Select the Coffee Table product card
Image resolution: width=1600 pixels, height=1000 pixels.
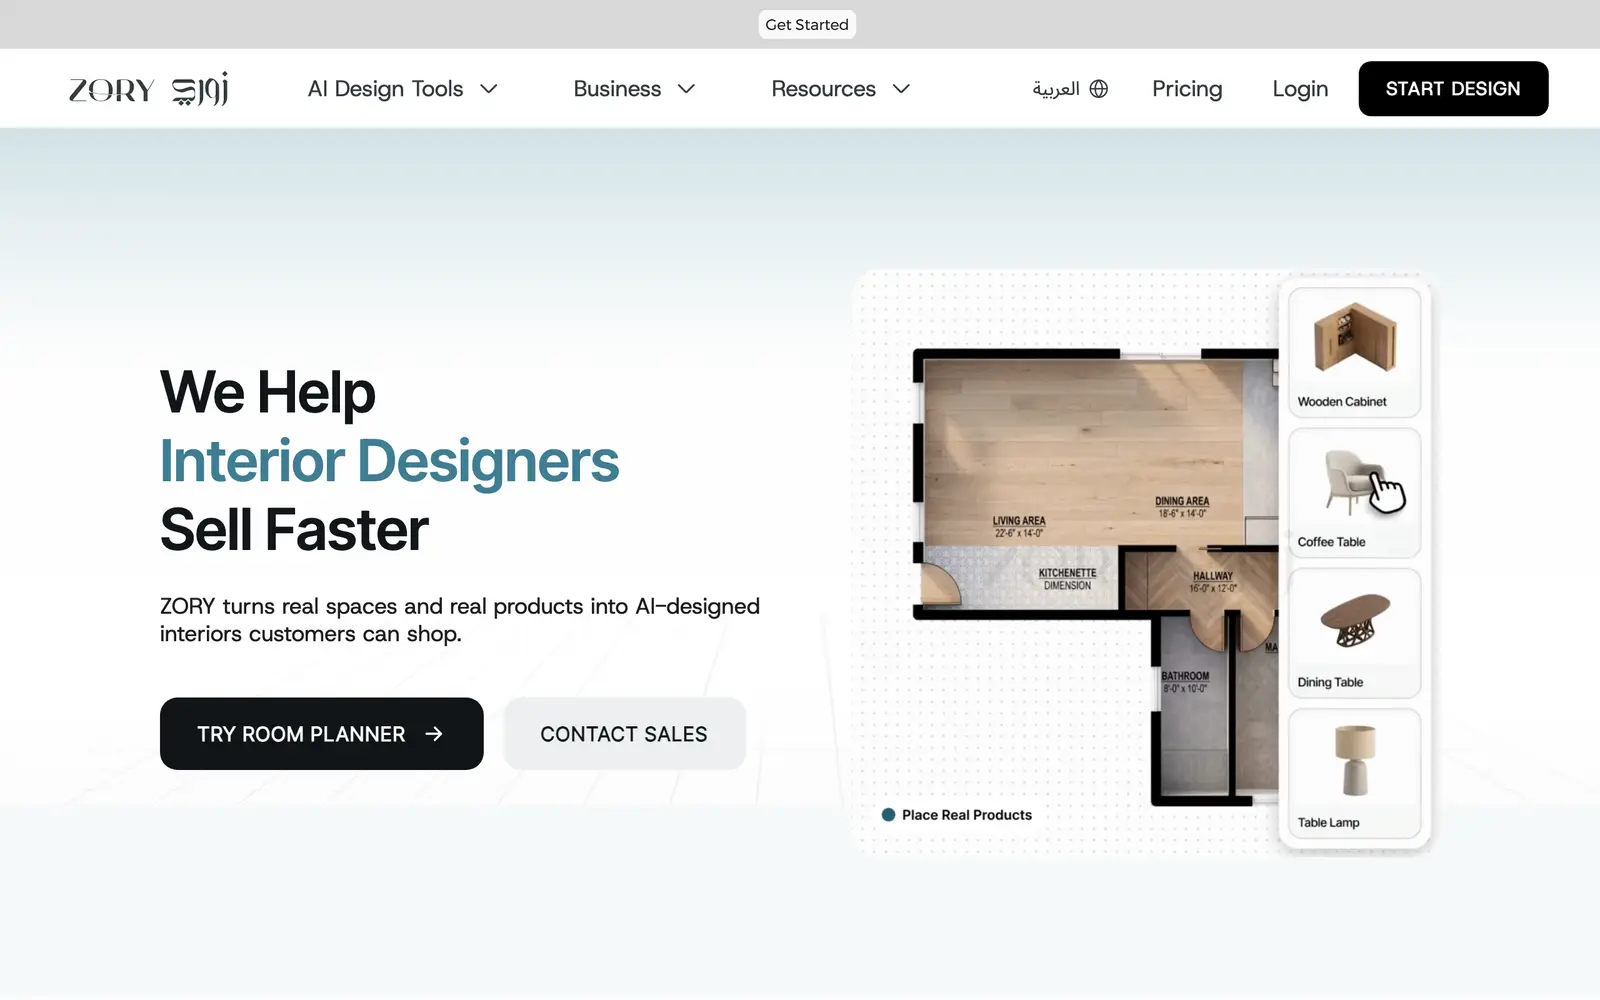pos(1354,493)
